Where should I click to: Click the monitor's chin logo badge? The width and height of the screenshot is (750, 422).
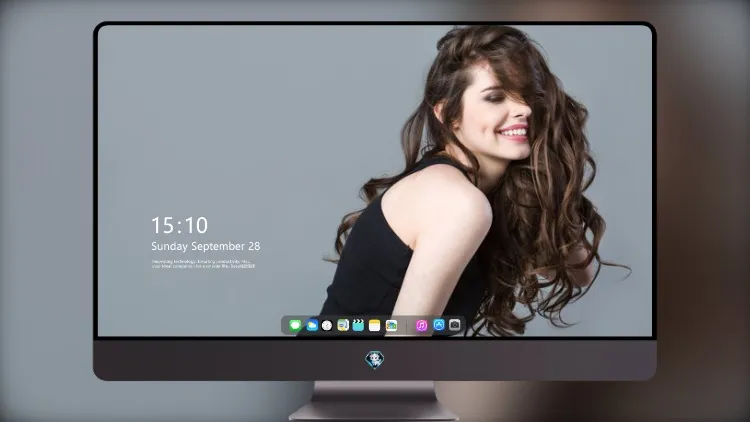point(375,360)
